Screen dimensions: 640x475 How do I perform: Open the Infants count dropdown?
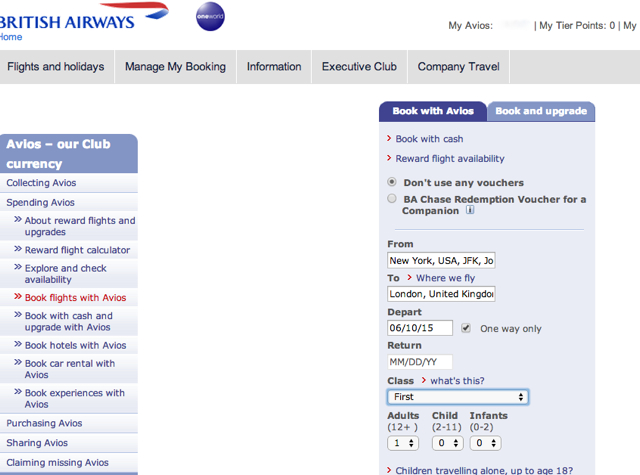click(485, 443)
